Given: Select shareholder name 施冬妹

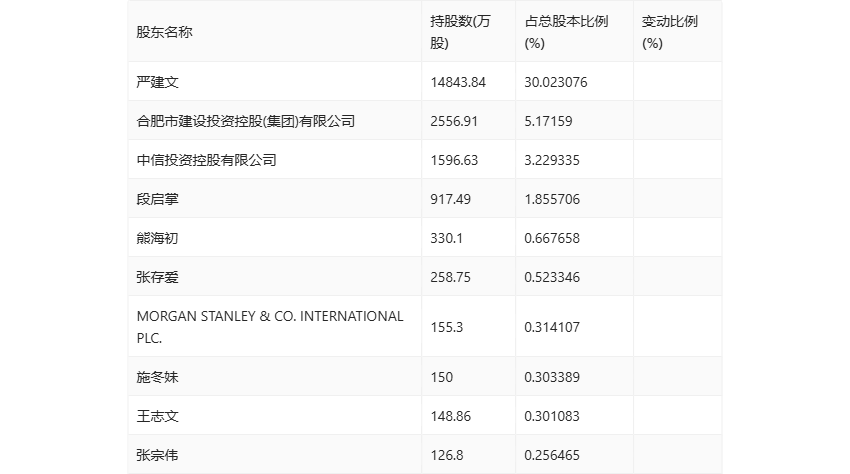Looking at the screenshot, I should point(157,377).
